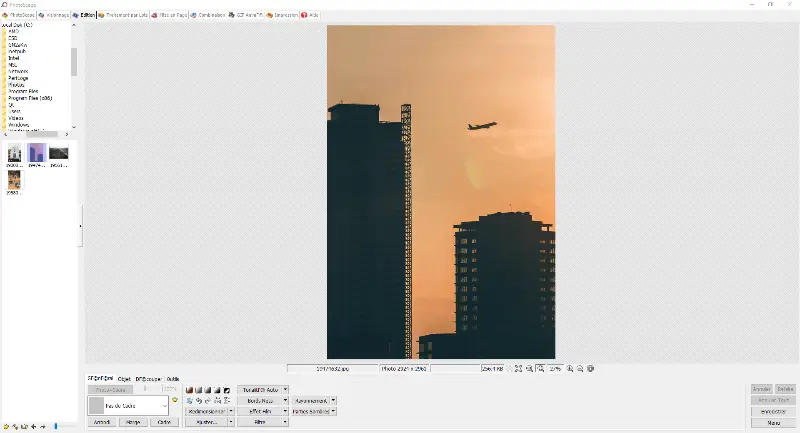Click the yellow star beside frame list

pyautogui.click(x=175, y=400)
